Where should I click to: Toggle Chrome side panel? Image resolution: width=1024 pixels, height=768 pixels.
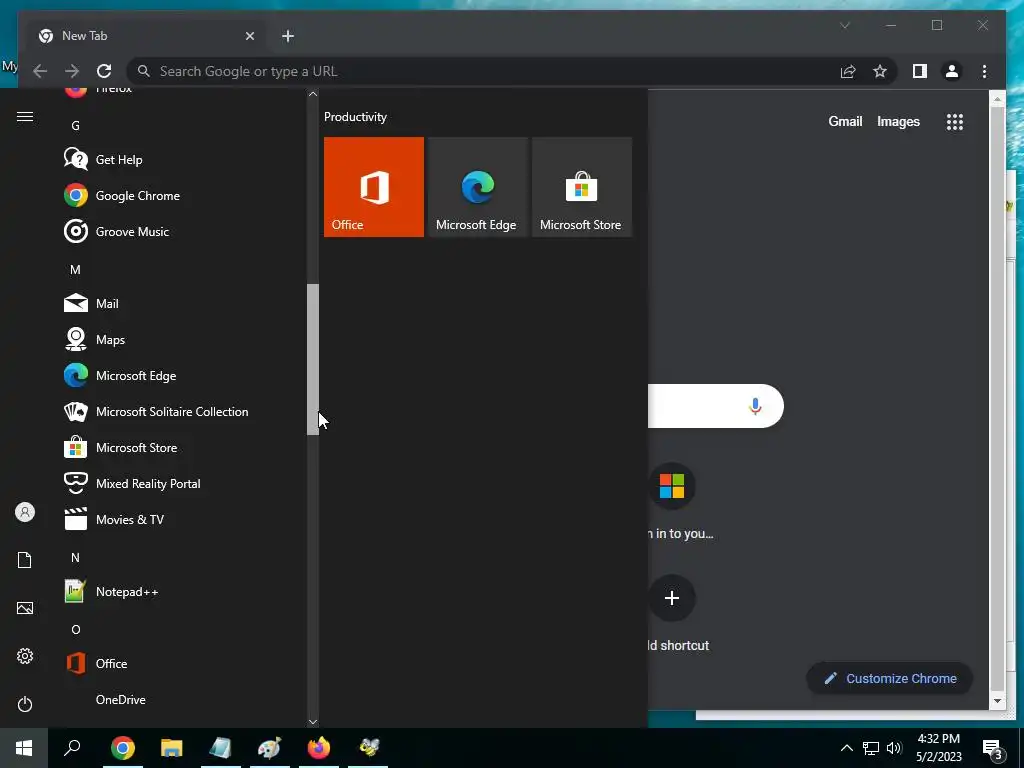[920, 71]
